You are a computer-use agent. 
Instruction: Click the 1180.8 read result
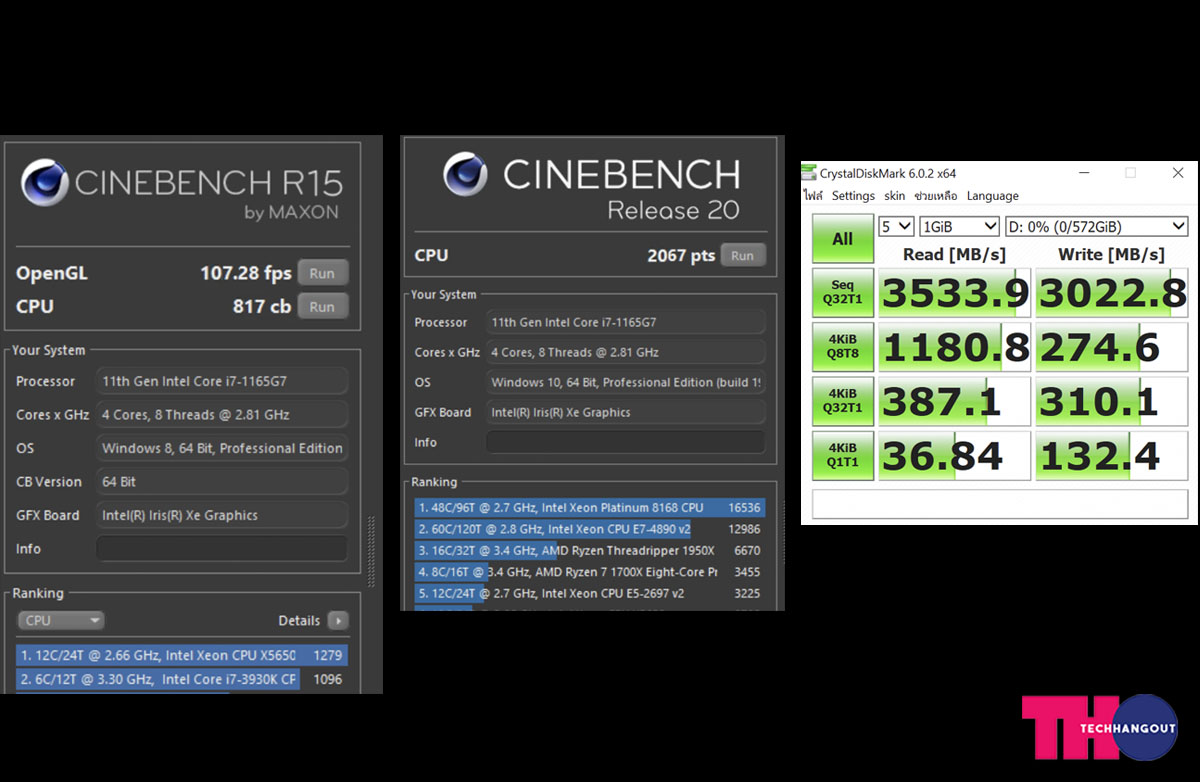tap(955, 347)
